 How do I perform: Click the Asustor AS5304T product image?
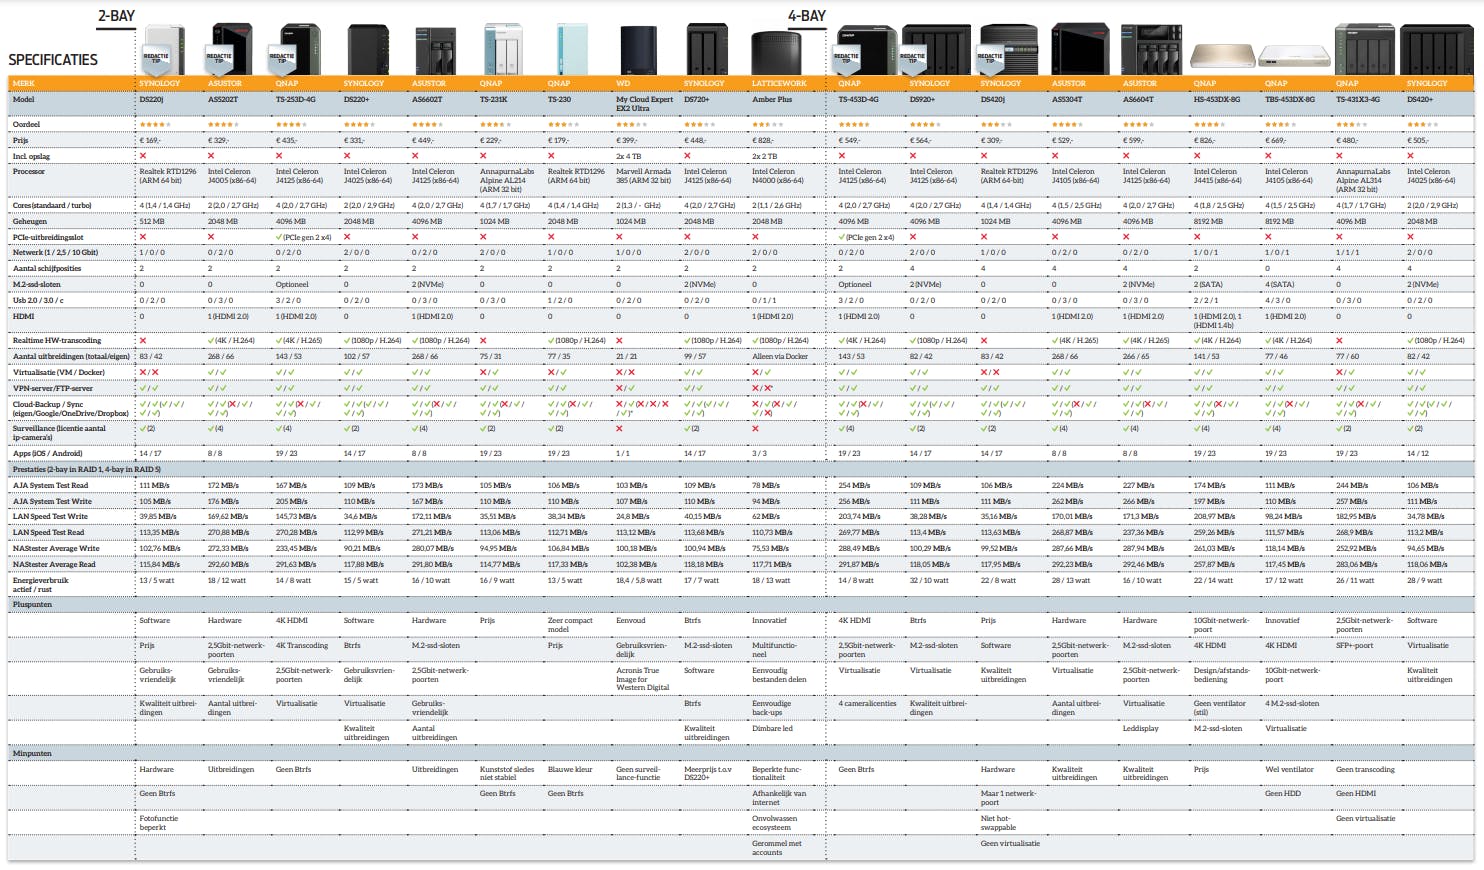(x=1080, y=49)
